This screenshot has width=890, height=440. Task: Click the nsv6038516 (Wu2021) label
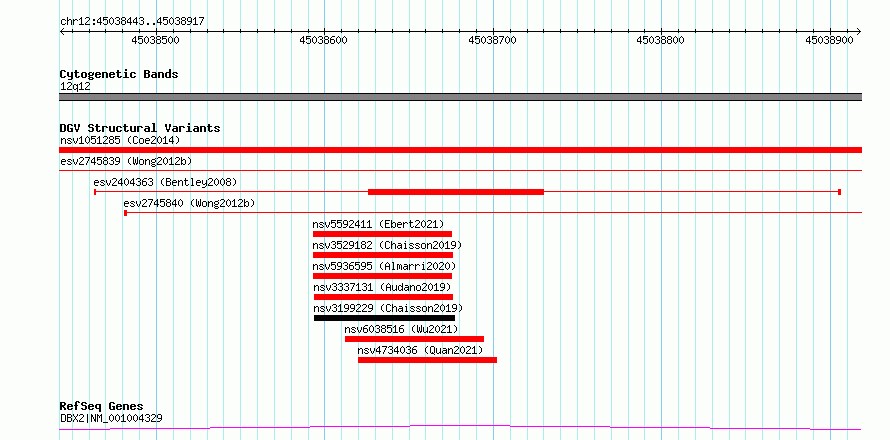pyautogui.click(x=401, y=329)
